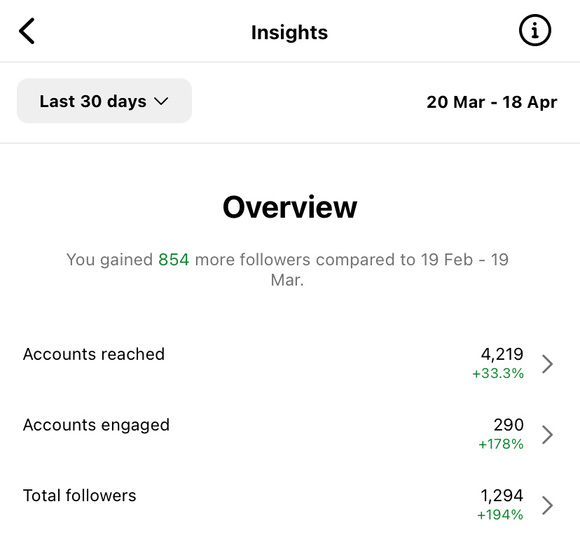Click the +178% change indicator

501,444
